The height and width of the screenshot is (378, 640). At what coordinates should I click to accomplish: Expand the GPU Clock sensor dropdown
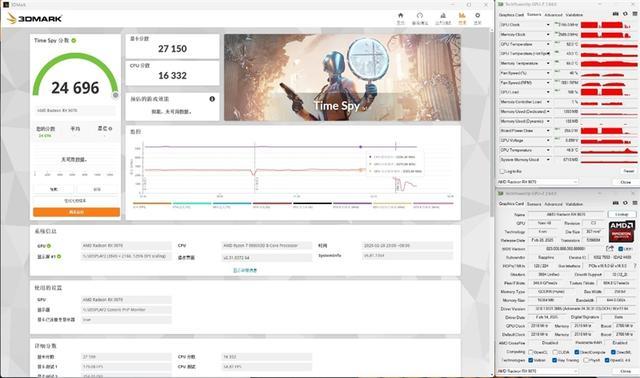point(548,25)
